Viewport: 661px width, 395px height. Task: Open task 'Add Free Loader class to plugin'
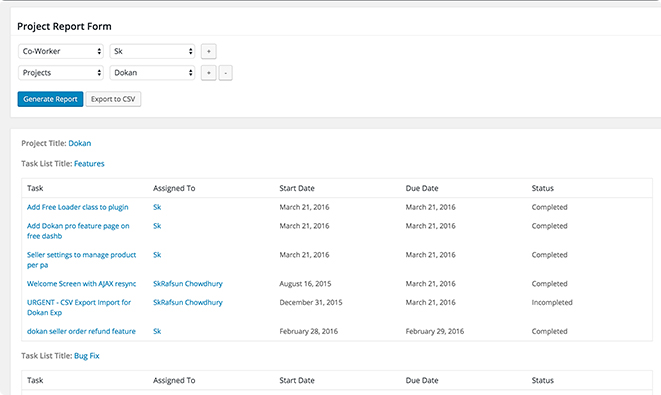78,207
